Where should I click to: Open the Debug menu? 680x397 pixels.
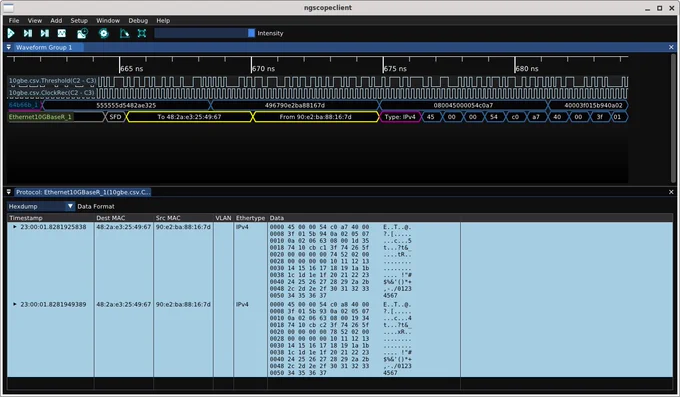tap(138, 20)
